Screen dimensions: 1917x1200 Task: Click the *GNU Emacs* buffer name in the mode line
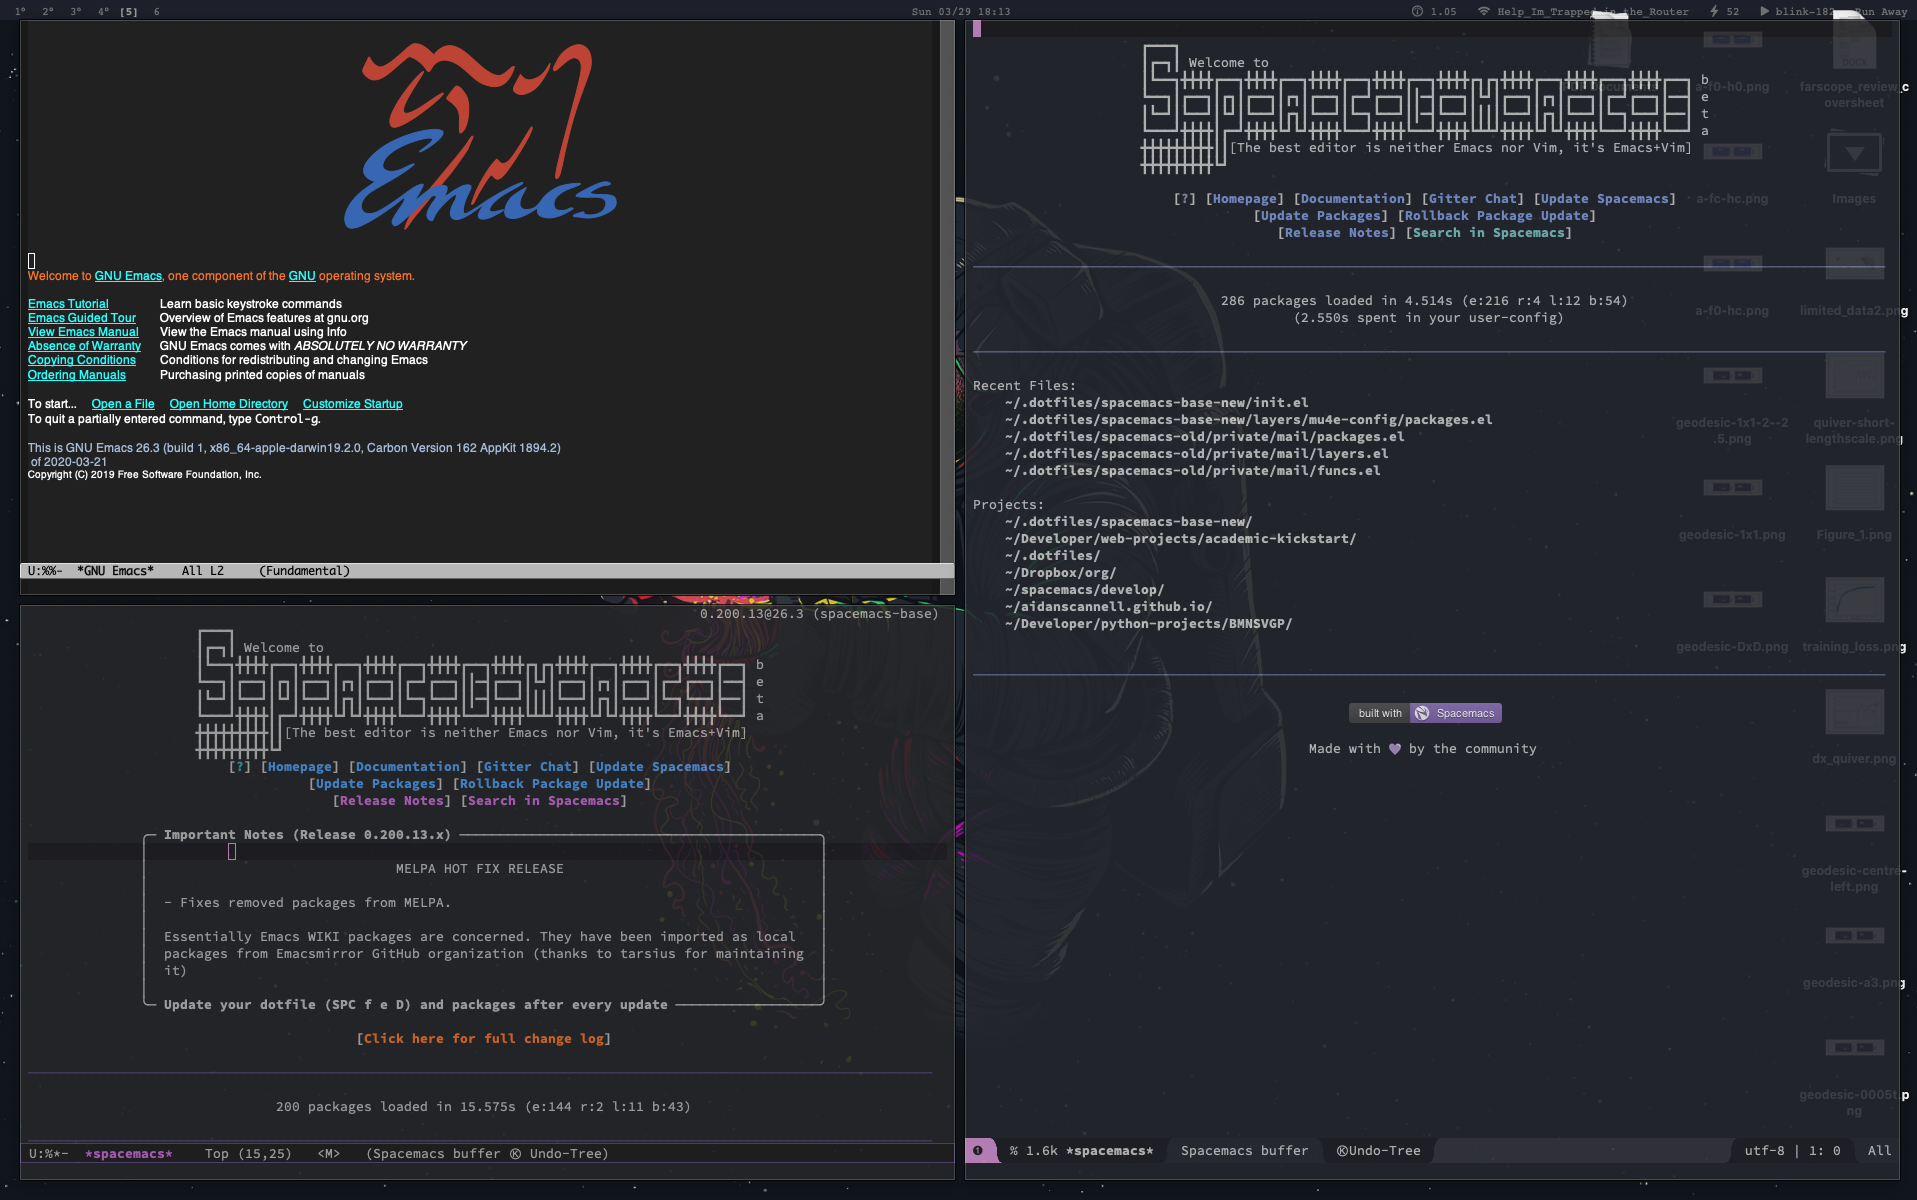tap(116, 571)
